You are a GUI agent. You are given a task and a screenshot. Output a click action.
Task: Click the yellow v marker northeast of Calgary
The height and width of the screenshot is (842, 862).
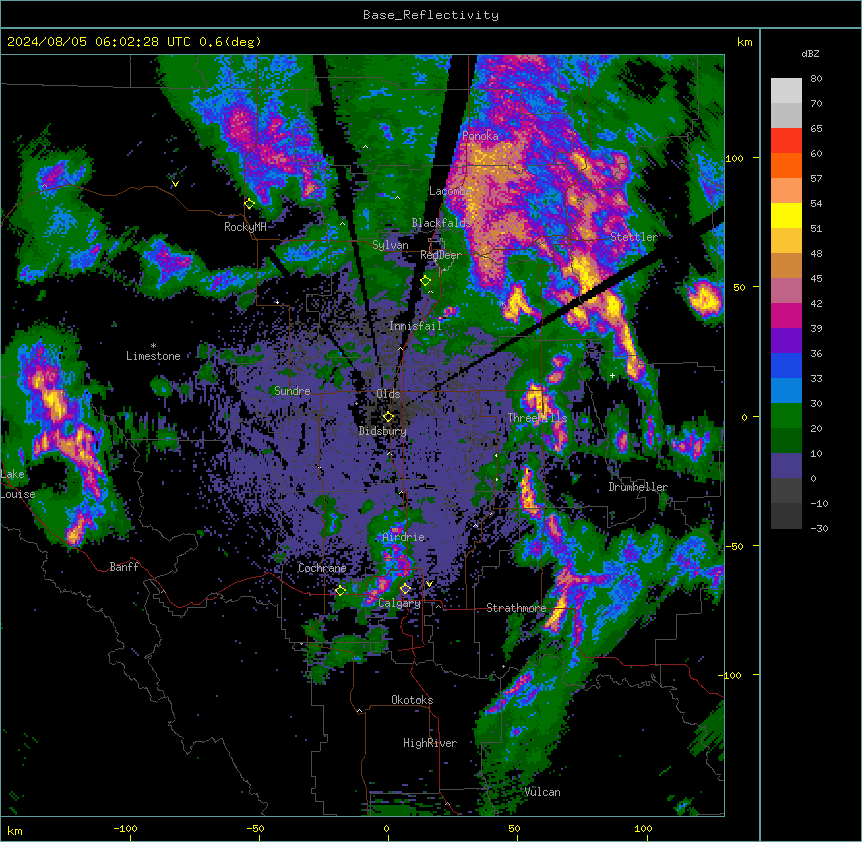pyautogui.click(x=429, y=584)
